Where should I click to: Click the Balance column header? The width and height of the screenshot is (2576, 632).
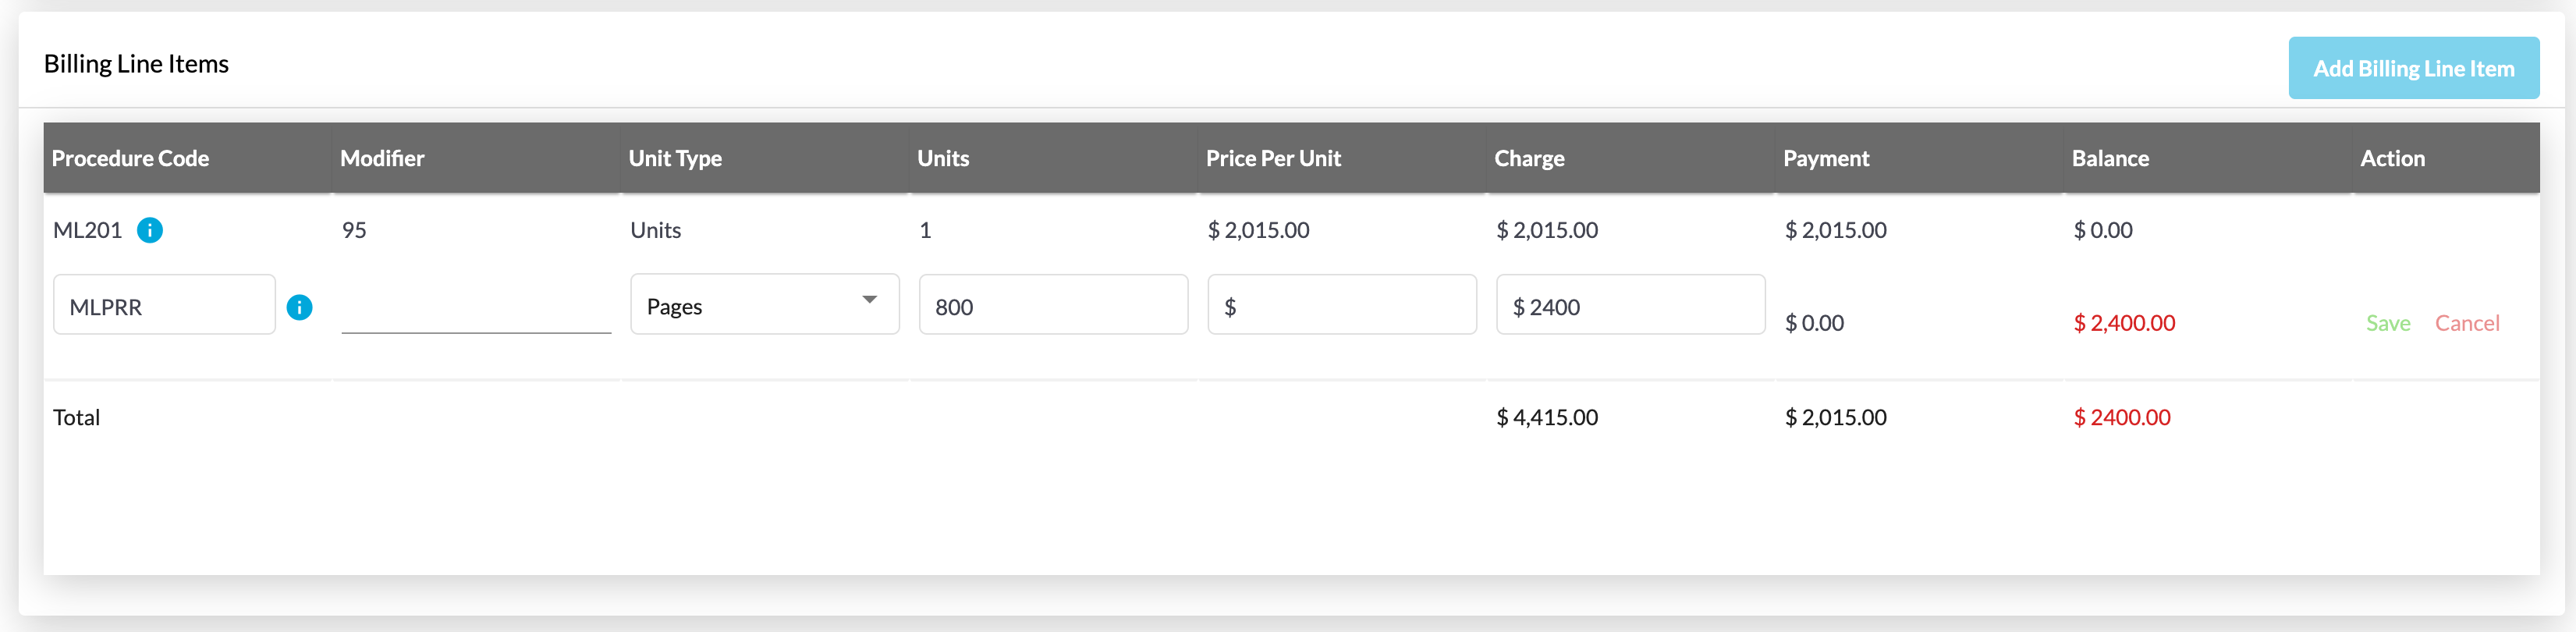coord(2110,158)
